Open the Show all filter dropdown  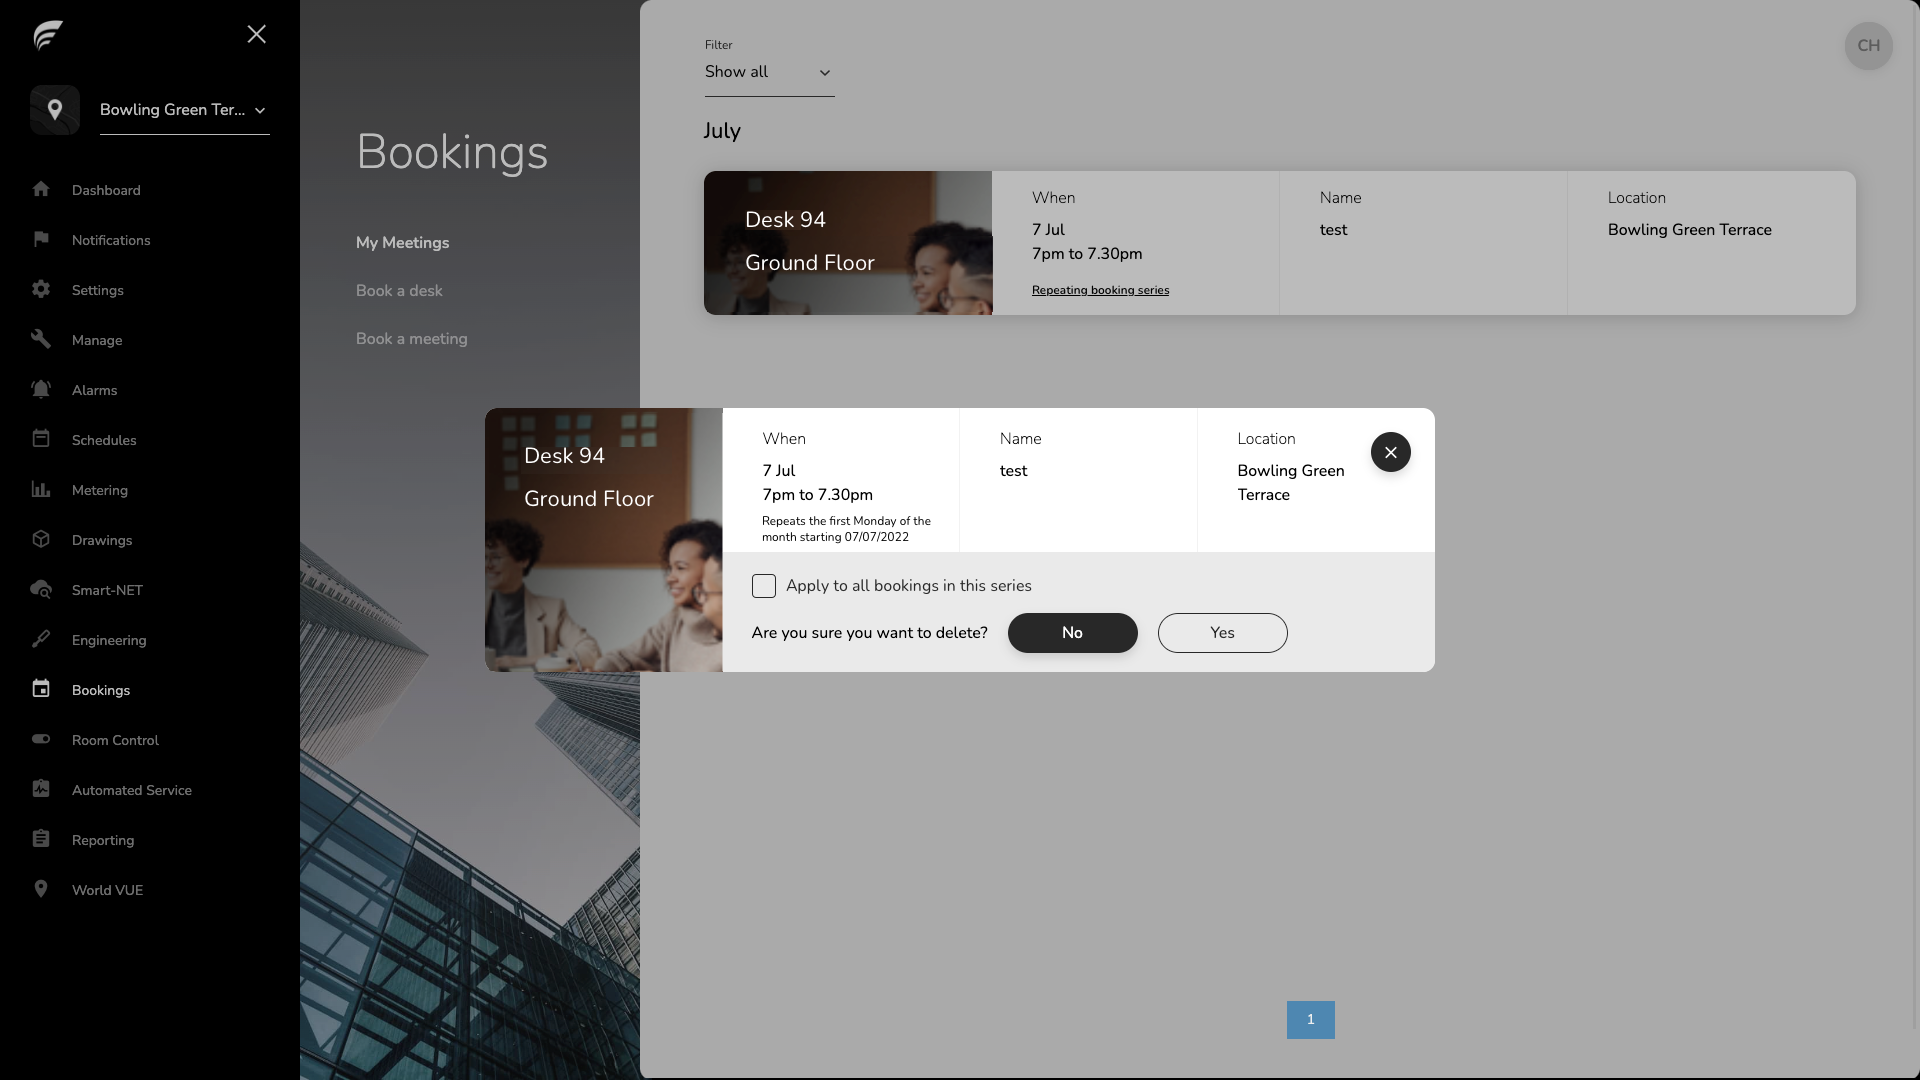[769, 73]
